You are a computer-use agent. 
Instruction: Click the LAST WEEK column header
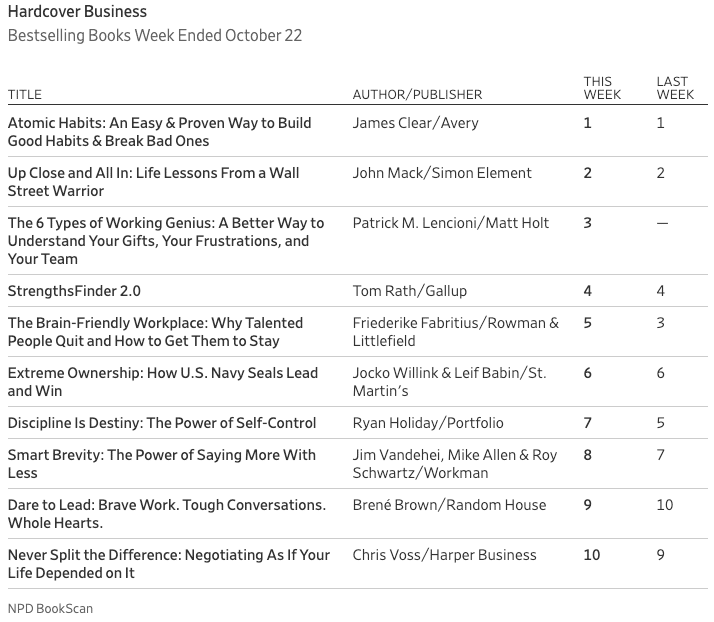pos(675,88)
